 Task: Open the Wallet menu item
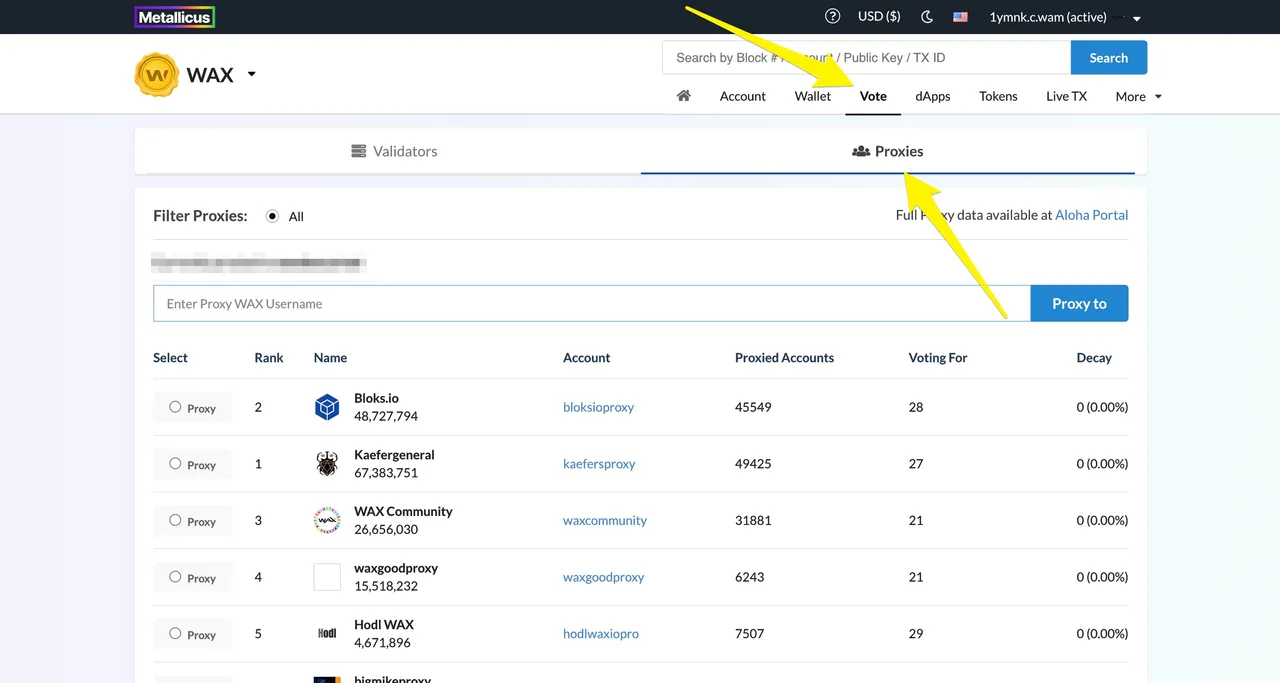[x=813, y=96]
